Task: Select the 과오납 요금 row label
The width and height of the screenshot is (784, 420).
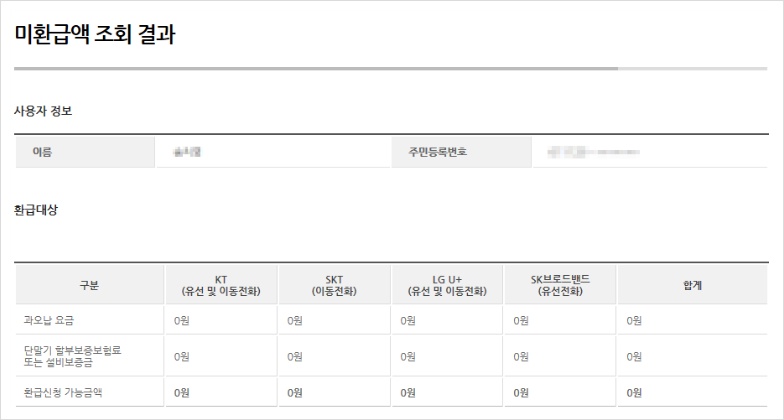Action: point(49,321)
